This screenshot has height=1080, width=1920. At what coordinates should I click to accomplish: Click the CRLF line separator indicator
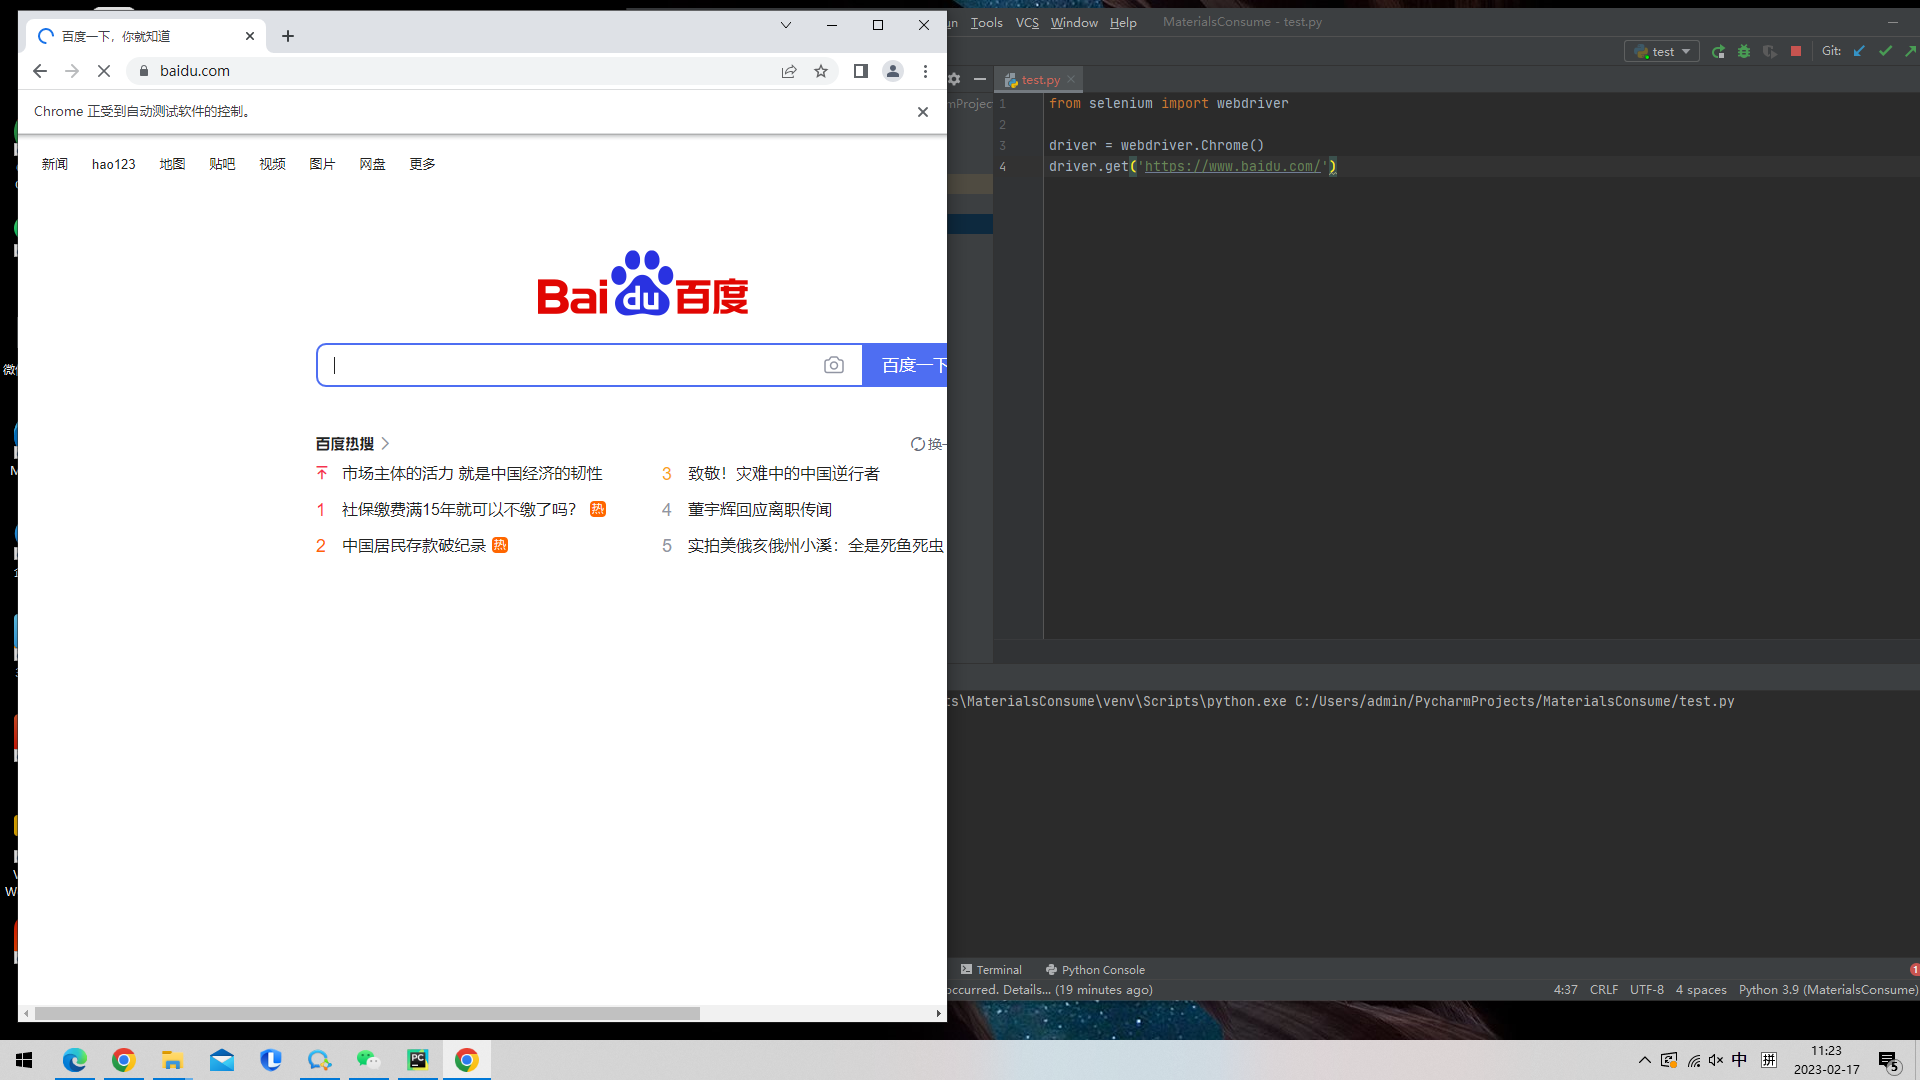[1604, 990]
